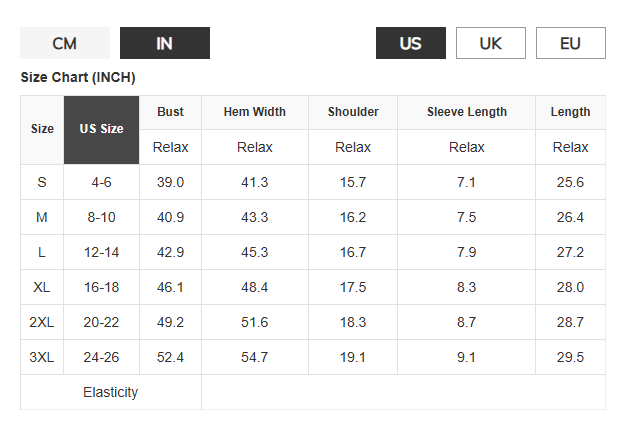Viewport: 633px width, 425px height.
Task: Select the M size row label
Action: pos(42,217)
